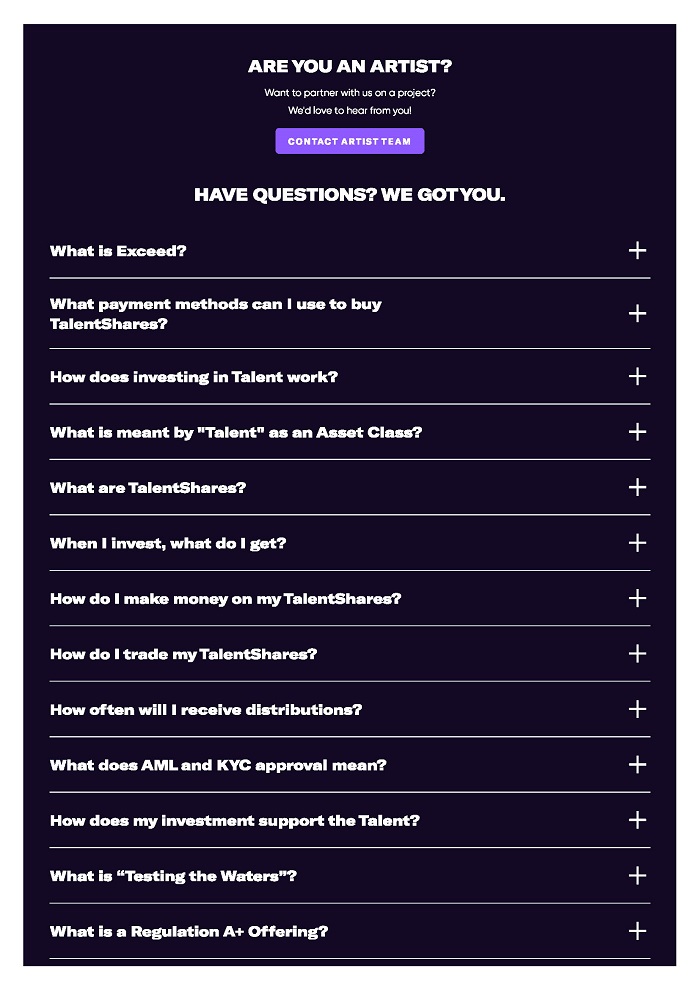Open plus icon for "How does investing in Talent work?"
This screenshot has height=989, width=700.
tap(637, 376)
